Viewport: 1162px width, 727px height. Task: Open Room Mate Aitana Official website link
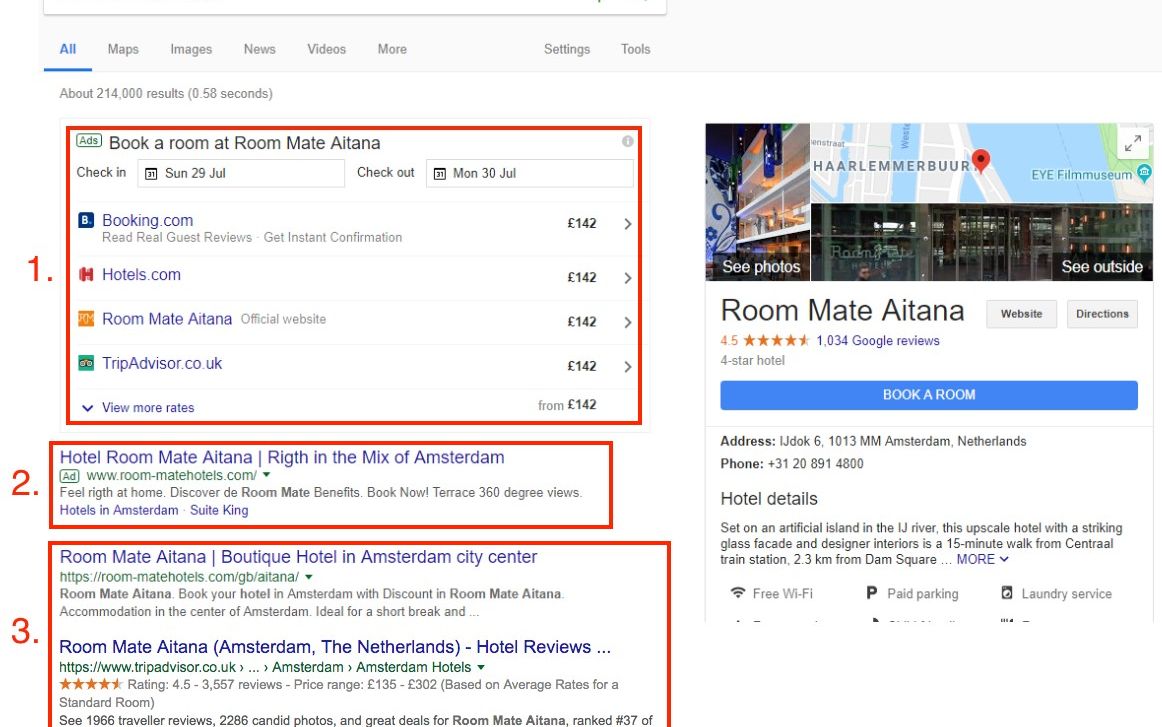tap(167, 319)
